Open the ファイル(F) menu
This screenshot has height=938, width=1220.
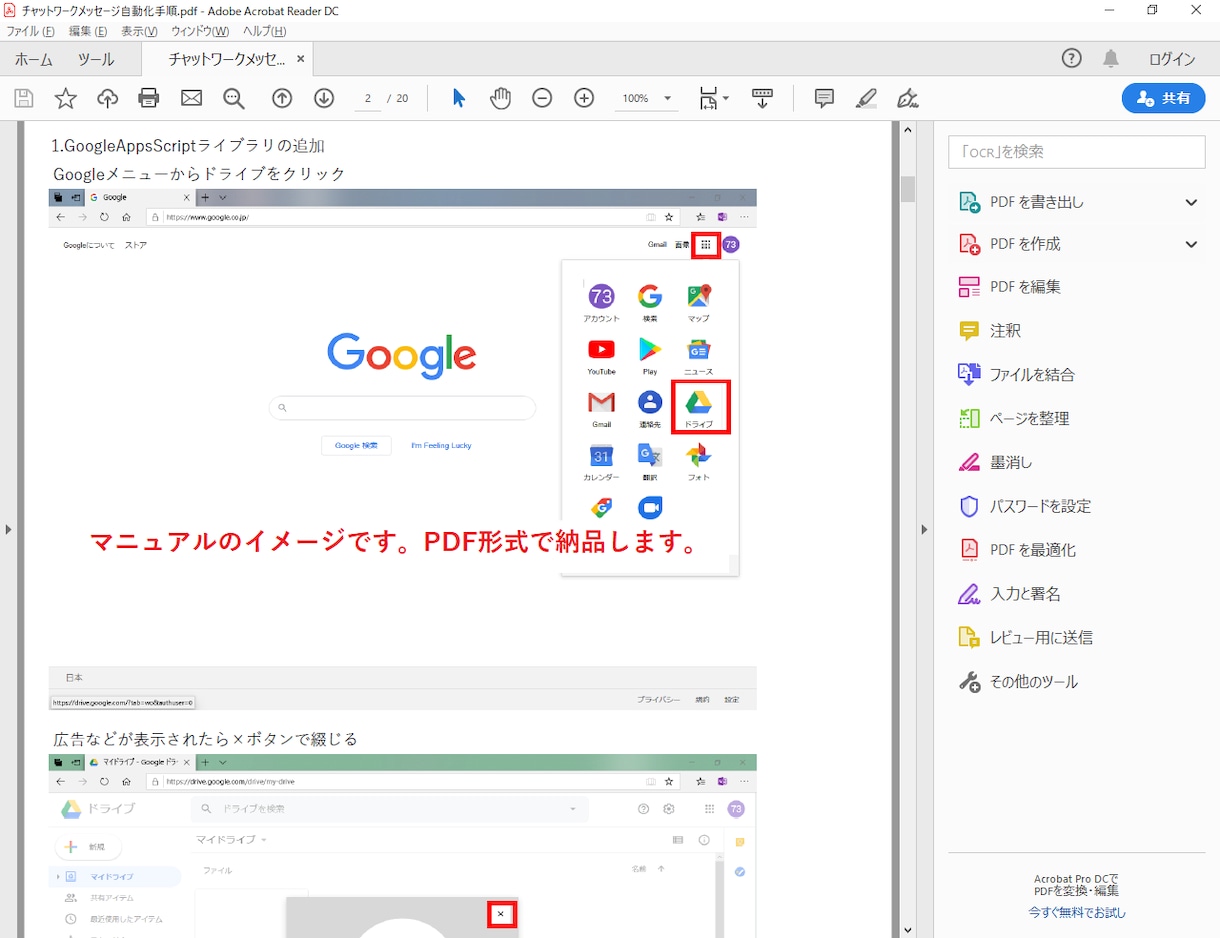(31, 32)
